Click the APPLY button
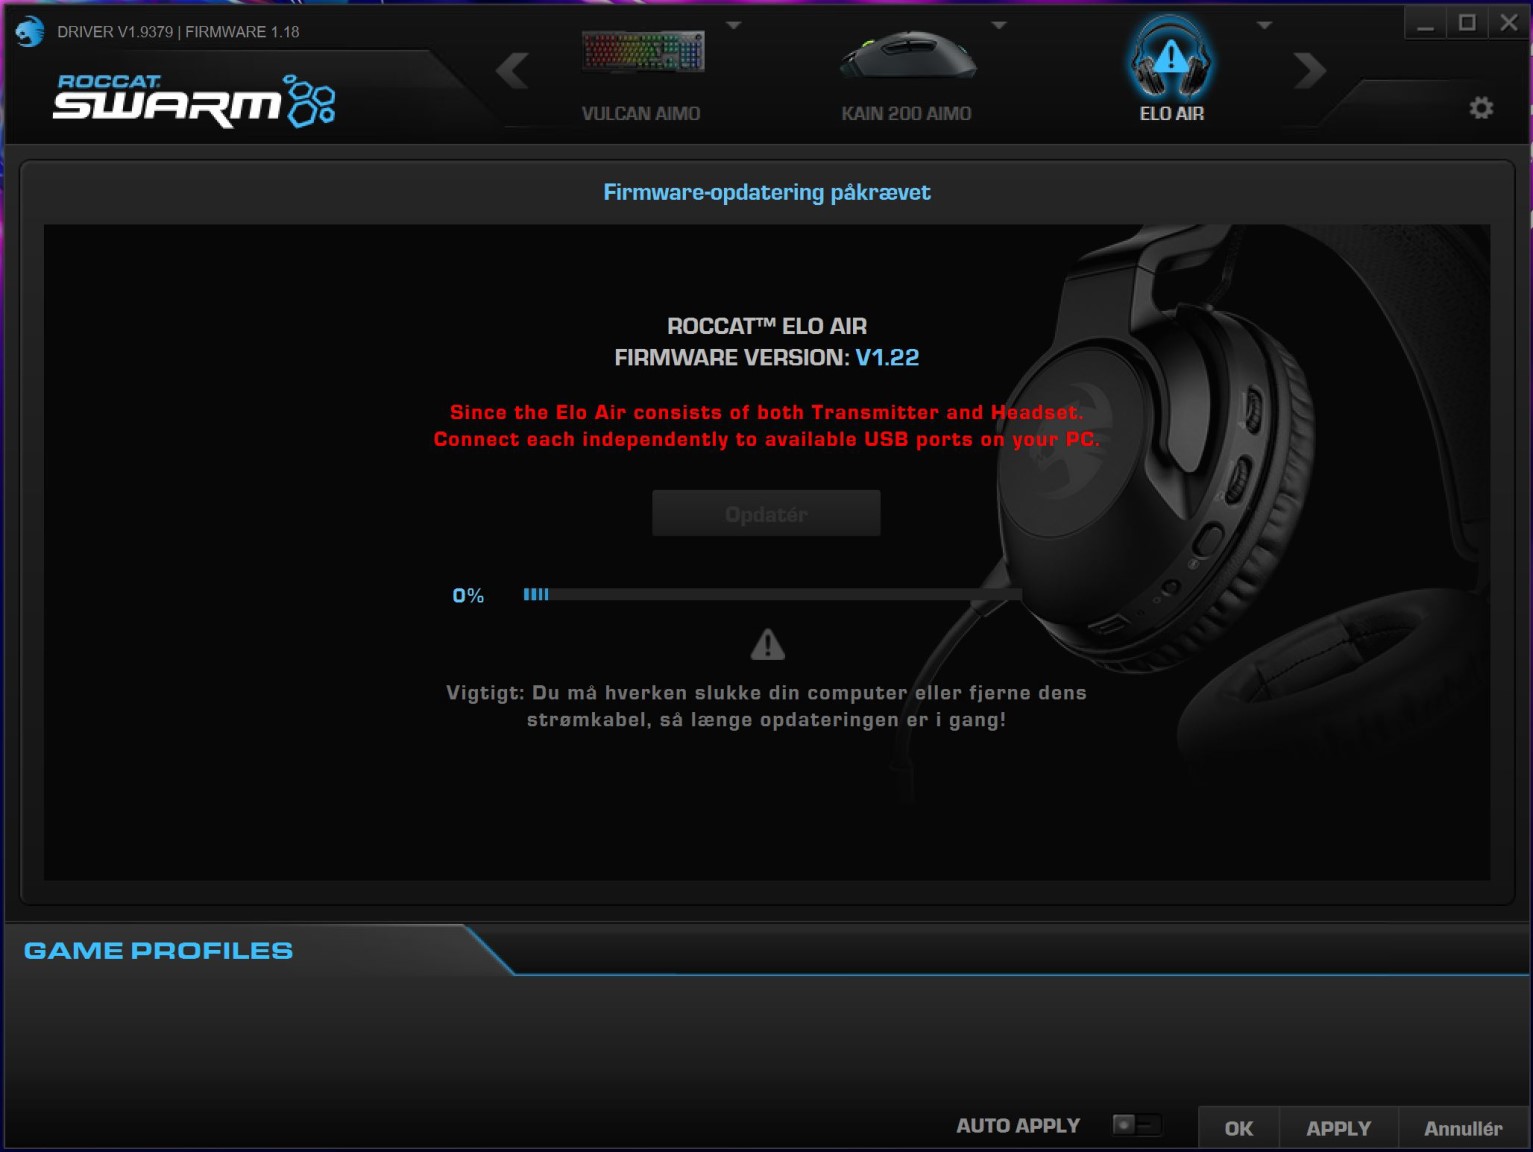This screenshot has width=1533, height=1152. click(x=1338, y=1128)
